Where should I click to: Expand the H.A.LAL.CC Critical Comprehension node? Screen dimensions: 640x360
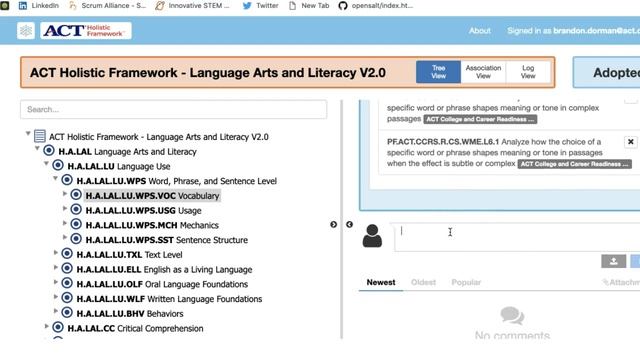(47, 326)
